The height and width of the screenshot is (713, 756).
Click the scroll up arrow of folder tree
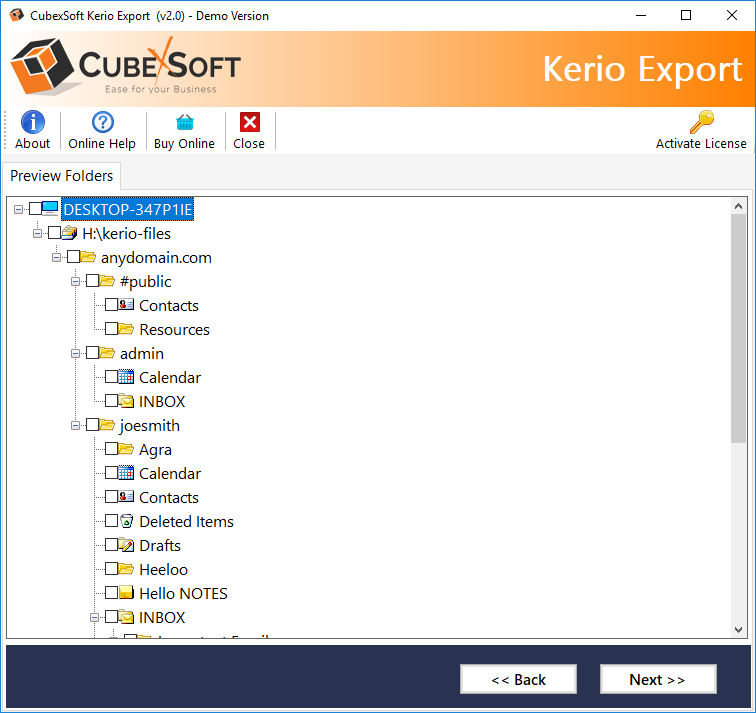click(738, 206)
